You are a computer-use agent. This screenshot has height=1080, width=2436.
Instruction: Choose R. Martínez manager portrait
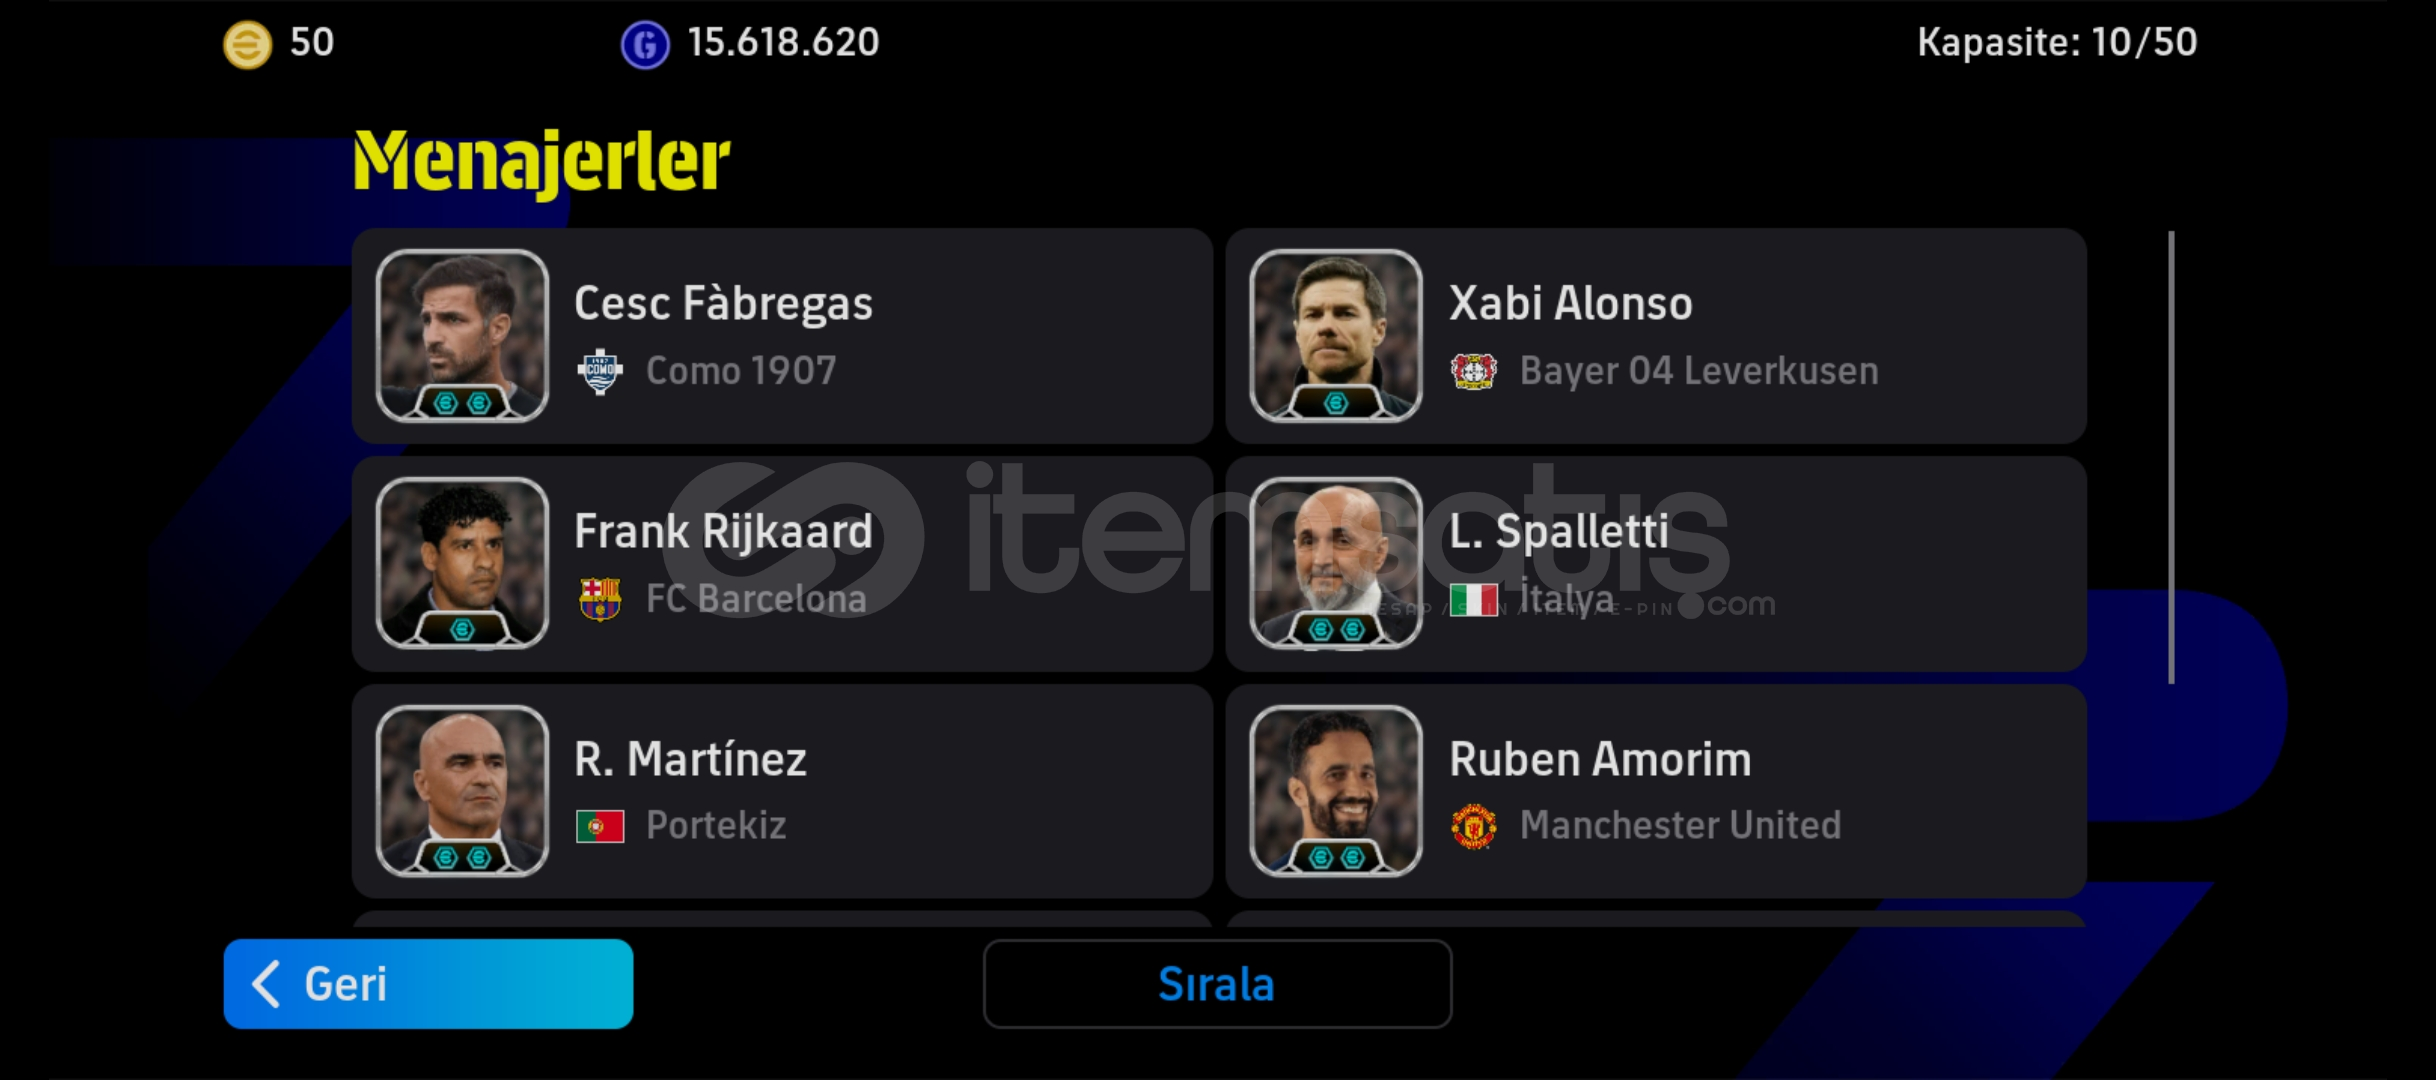[462, 790]
